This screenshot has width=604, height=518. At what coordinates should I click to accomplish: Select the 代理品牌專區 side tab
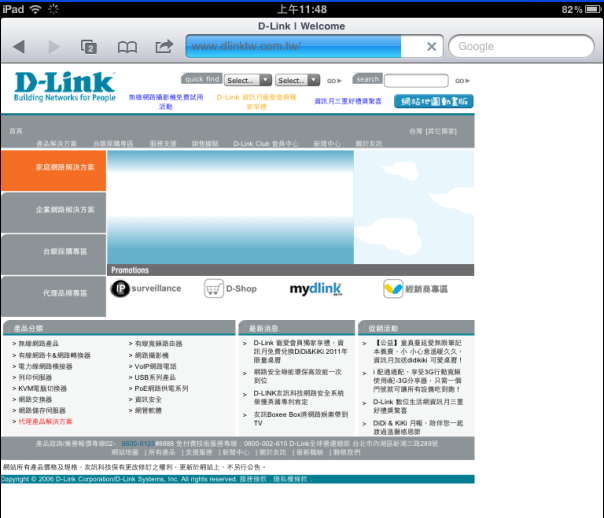pos(54,296)
